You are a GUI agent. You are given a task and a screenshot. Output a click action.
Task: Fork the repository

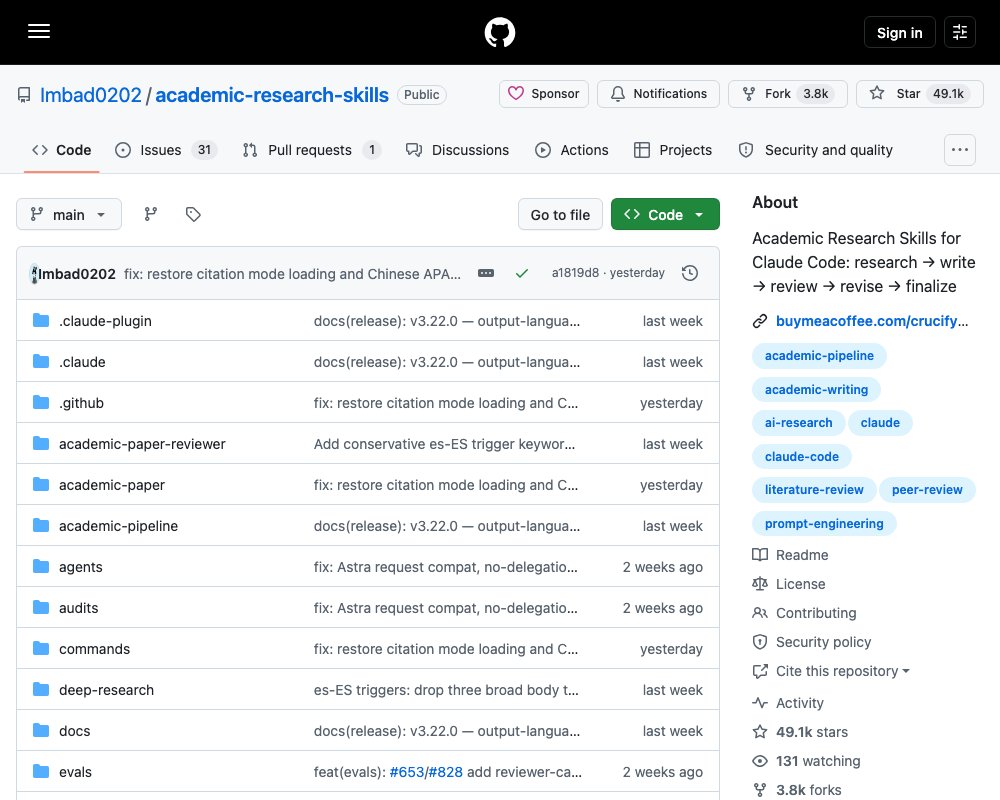tap(788, 94)
